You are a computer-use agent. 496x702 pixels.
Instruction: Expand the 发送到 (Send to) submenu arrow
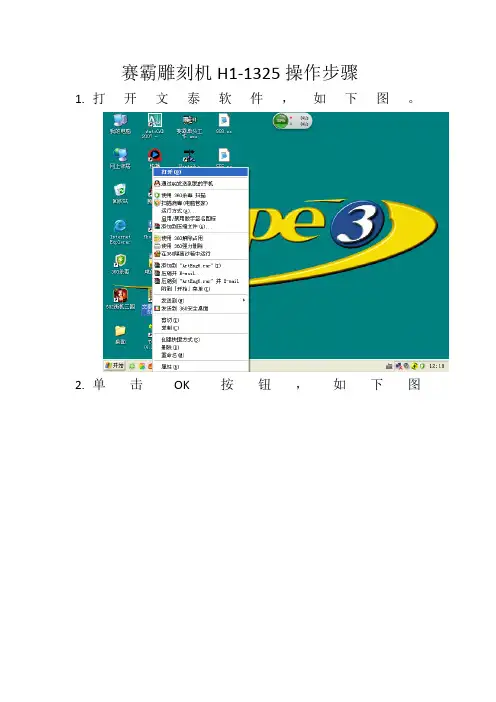244,300
